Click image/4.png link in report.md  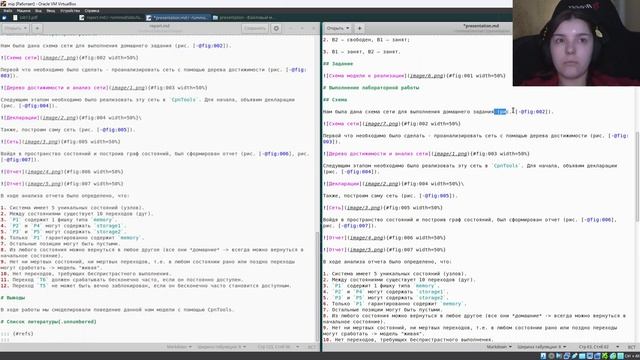coord(44,172)
